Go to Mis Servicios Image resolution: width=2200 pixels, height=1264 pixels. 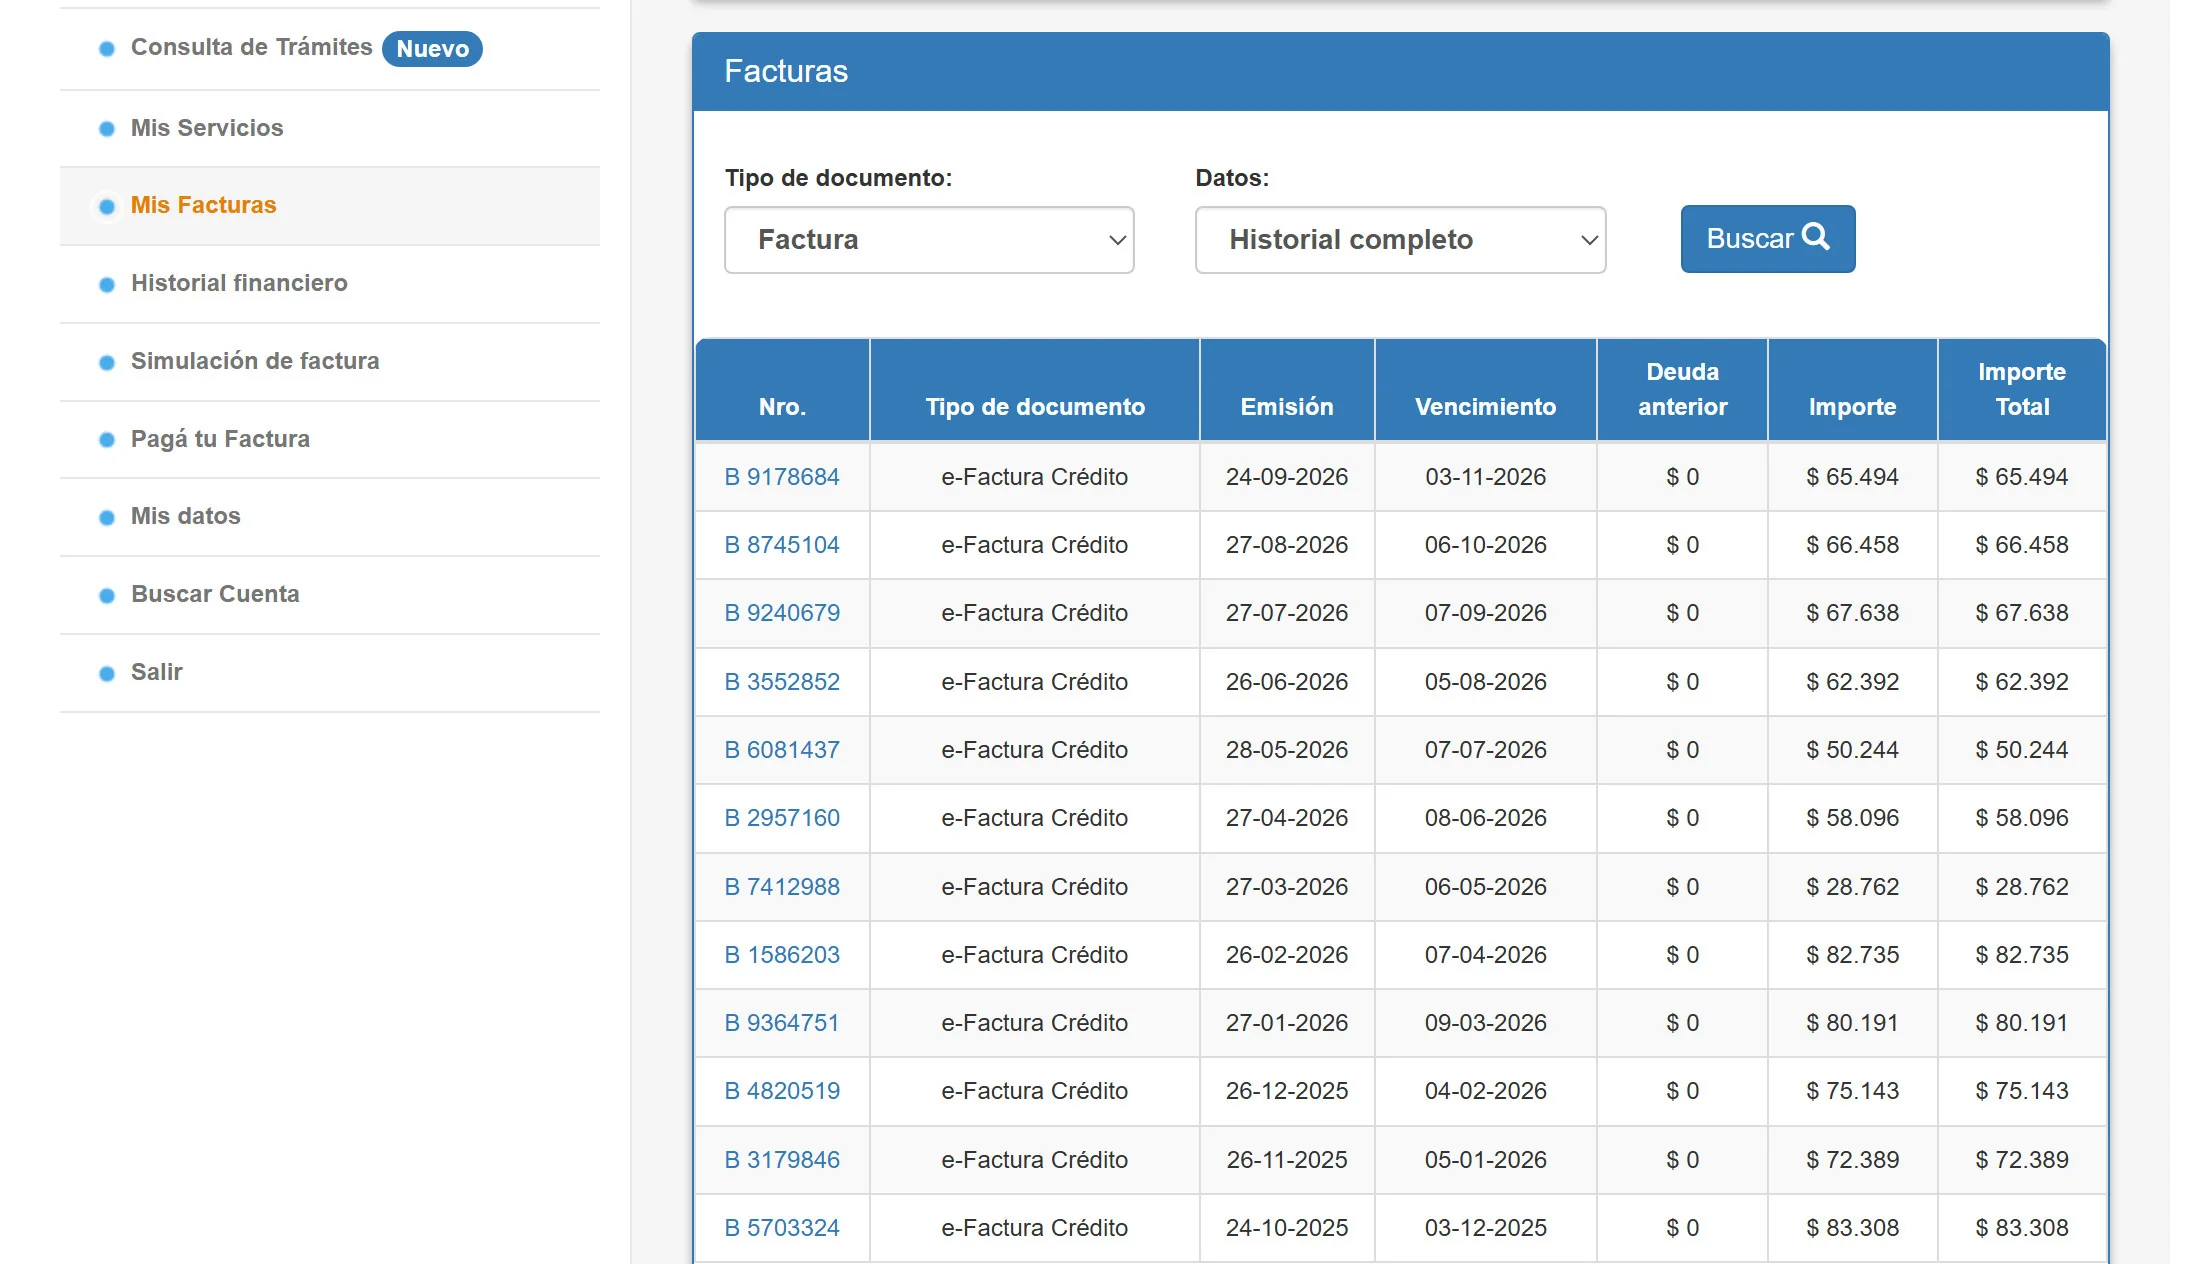207,128
